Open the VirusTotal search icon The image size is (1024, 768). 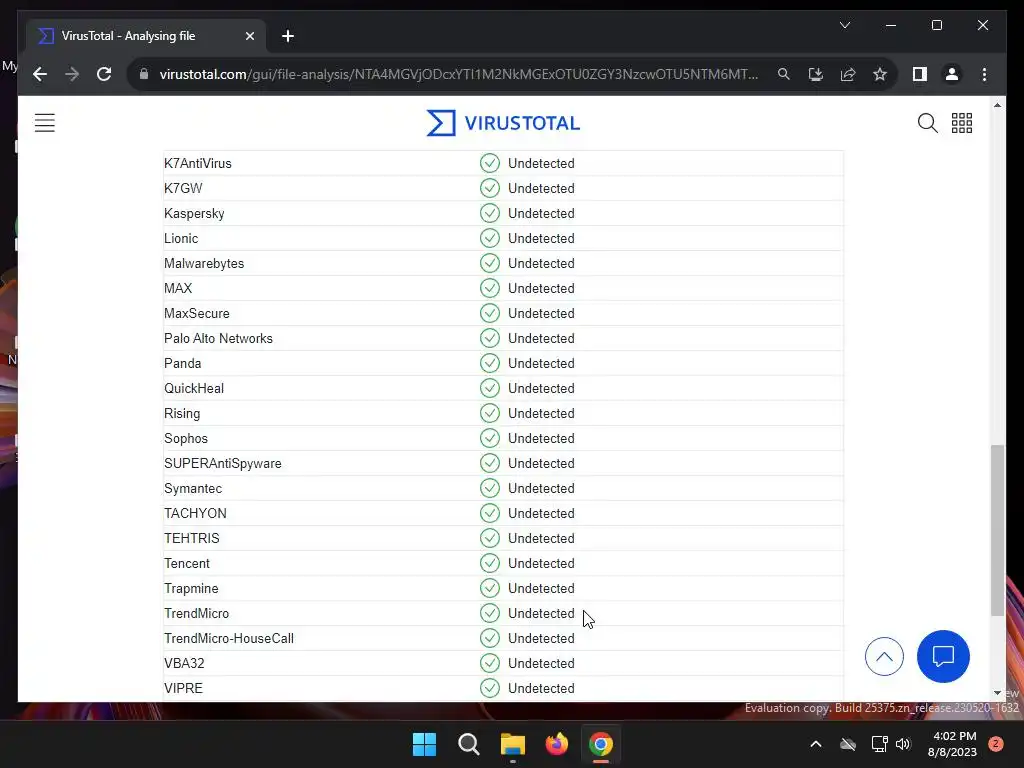(927, 123)
